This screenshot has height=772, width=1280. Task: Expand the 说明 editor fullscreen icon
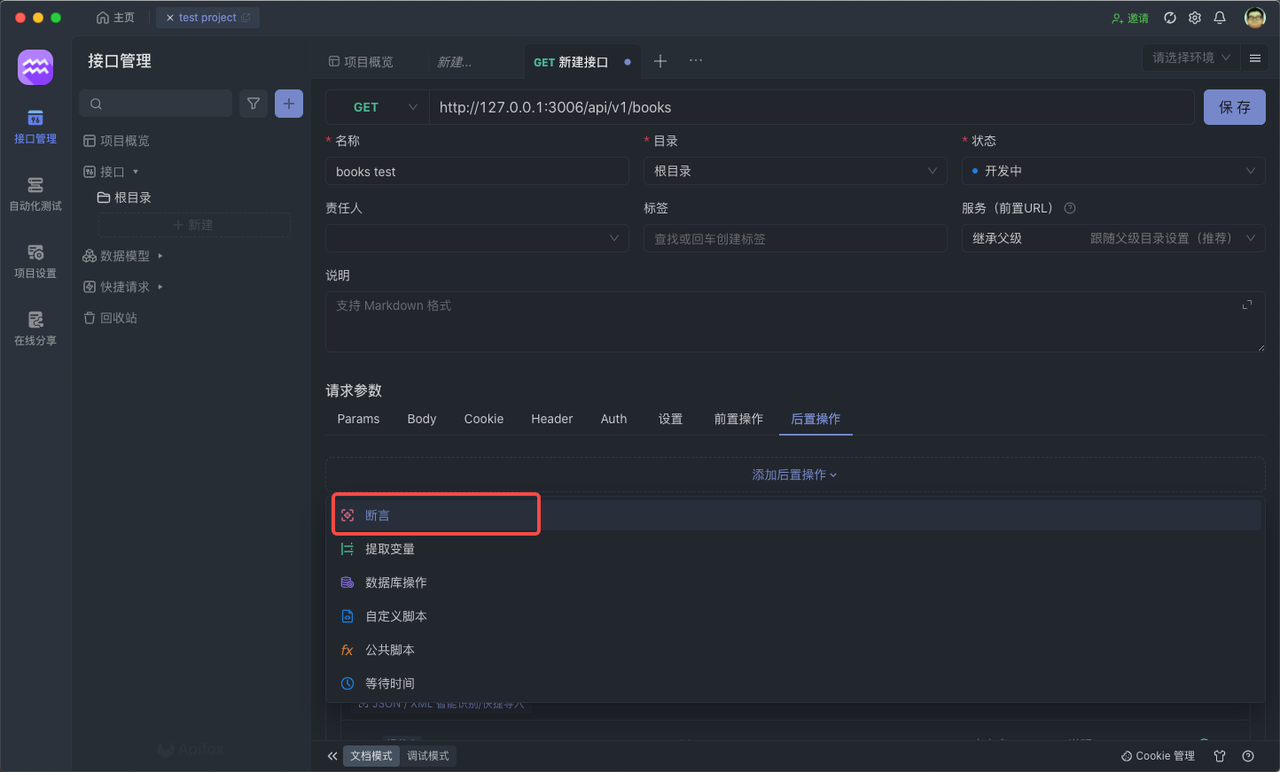tap(1247, 305)
